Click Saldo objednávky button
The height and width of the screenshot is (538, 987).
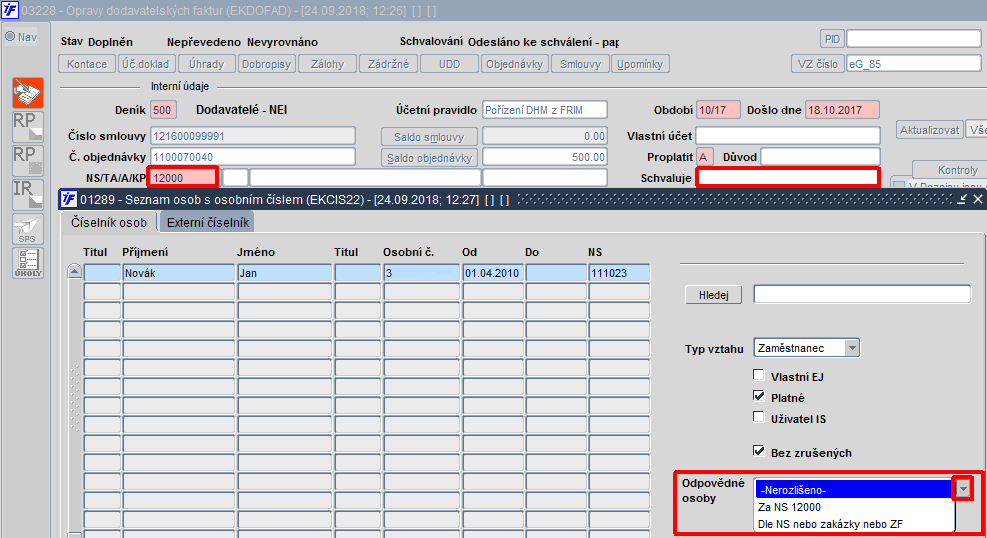click(429, 158)
